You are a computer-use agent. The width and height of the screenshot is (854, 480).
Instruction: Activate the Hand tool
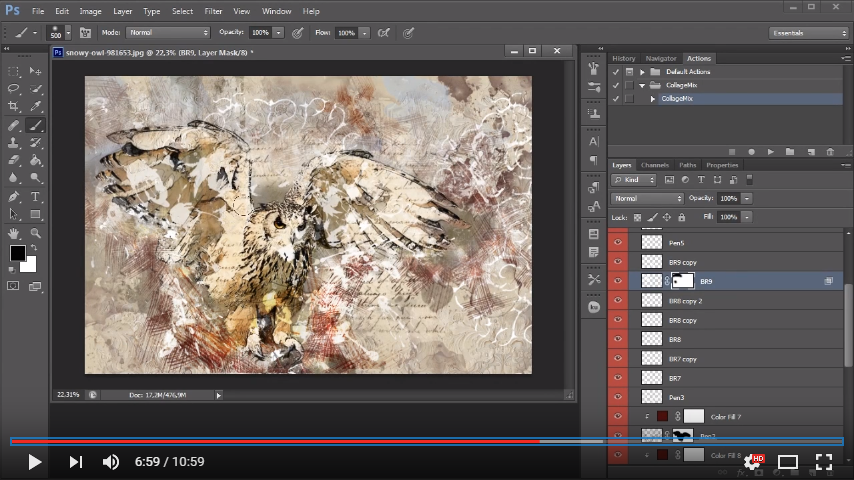[x=14, y=232]
